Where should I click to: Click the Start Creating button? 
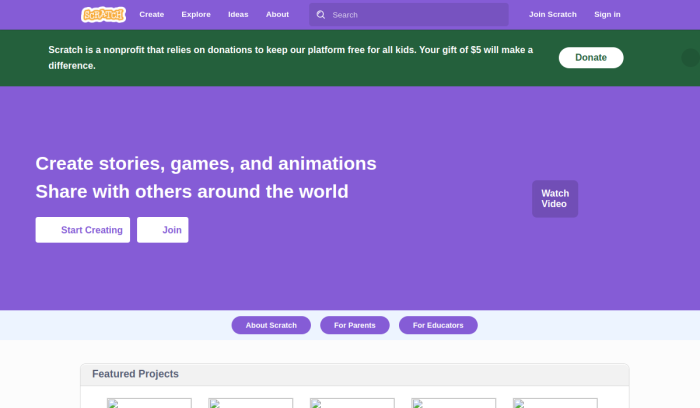(82, 230)
